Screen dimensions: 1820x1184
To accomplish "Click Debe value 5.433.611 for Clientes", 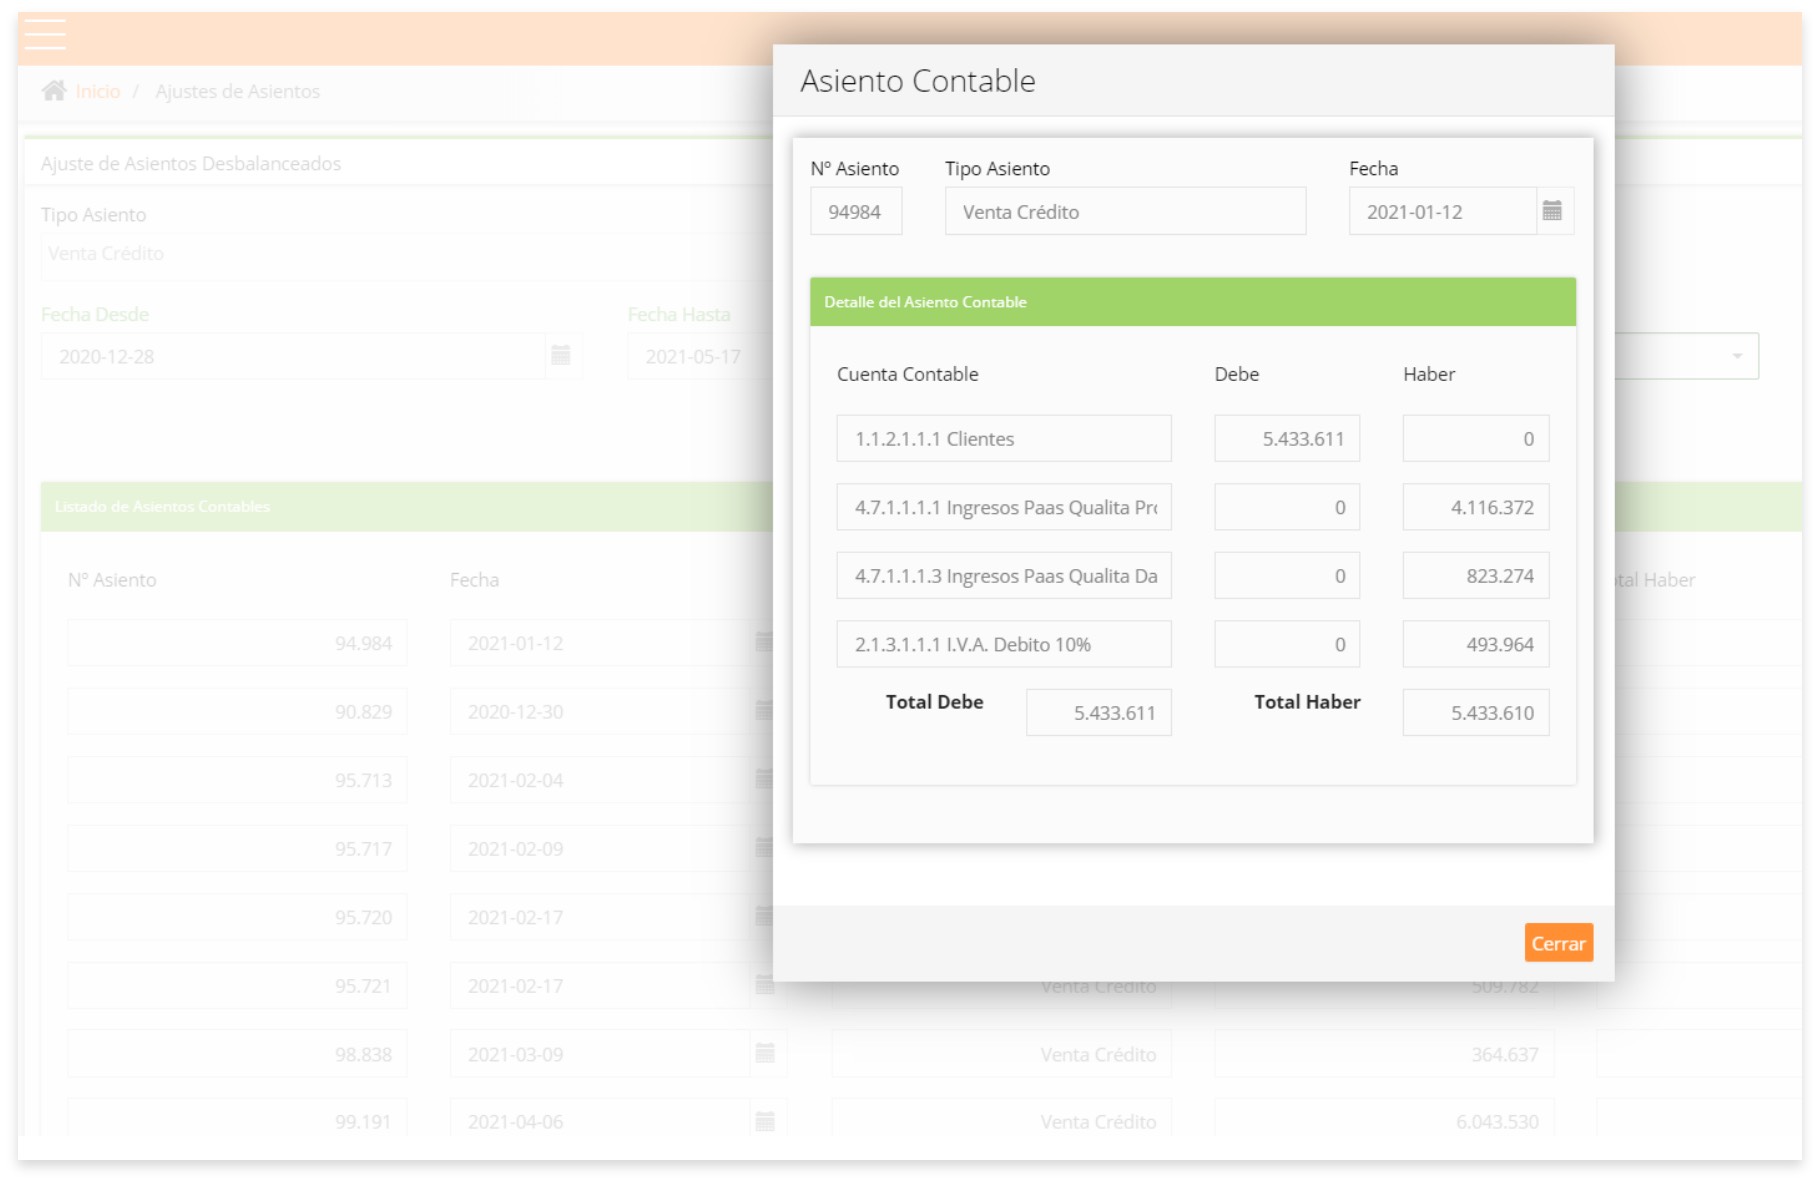I will (x=1287, y=438).
